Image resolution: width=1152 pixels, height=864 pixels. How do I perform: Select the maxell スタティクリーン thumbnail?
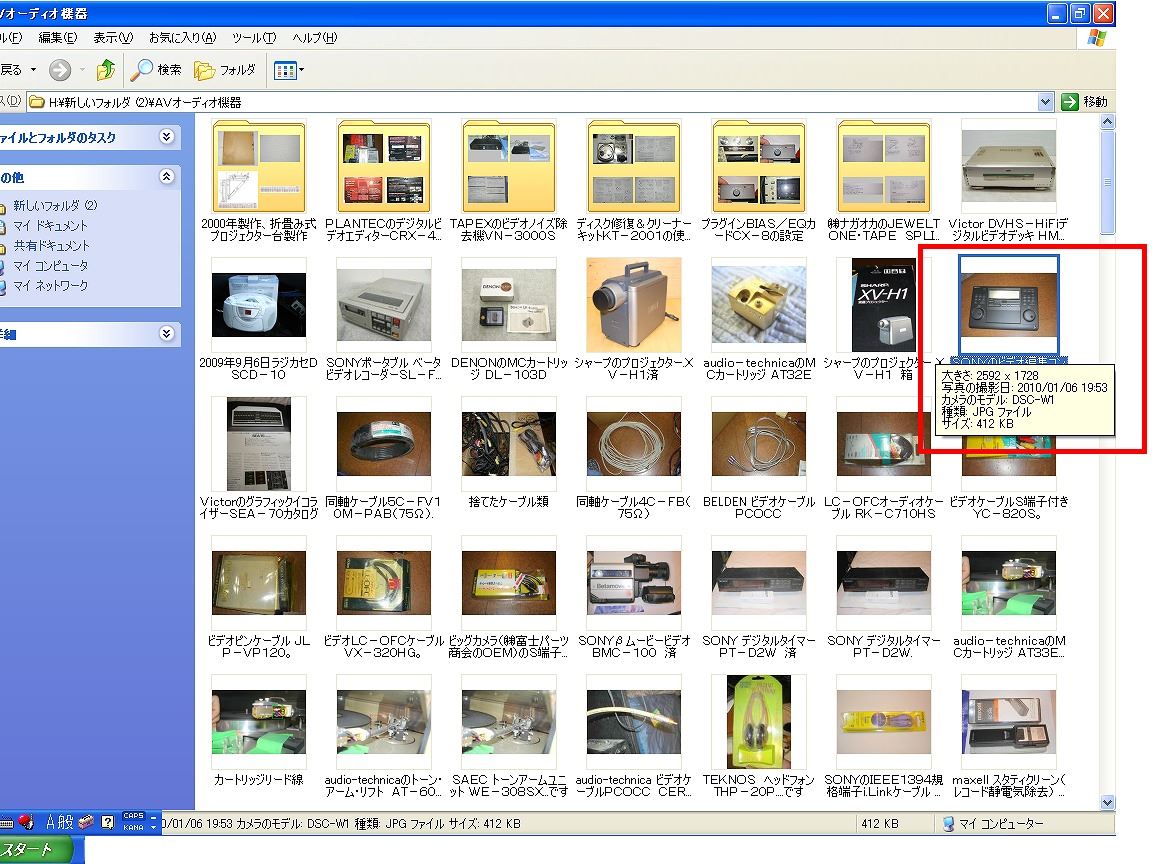(x=1008, y=721)
